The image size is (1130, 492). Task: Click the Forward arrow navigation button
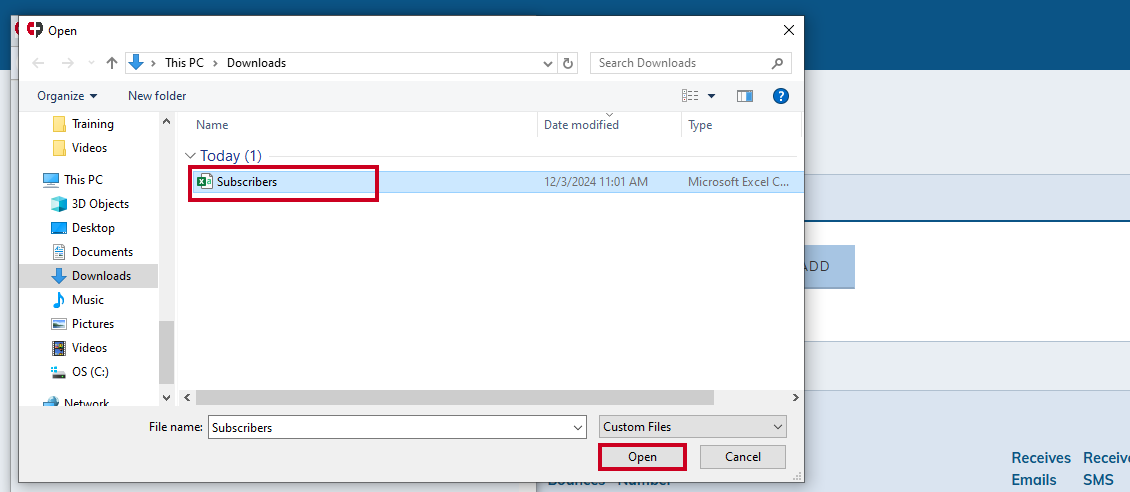pos(68,63)
